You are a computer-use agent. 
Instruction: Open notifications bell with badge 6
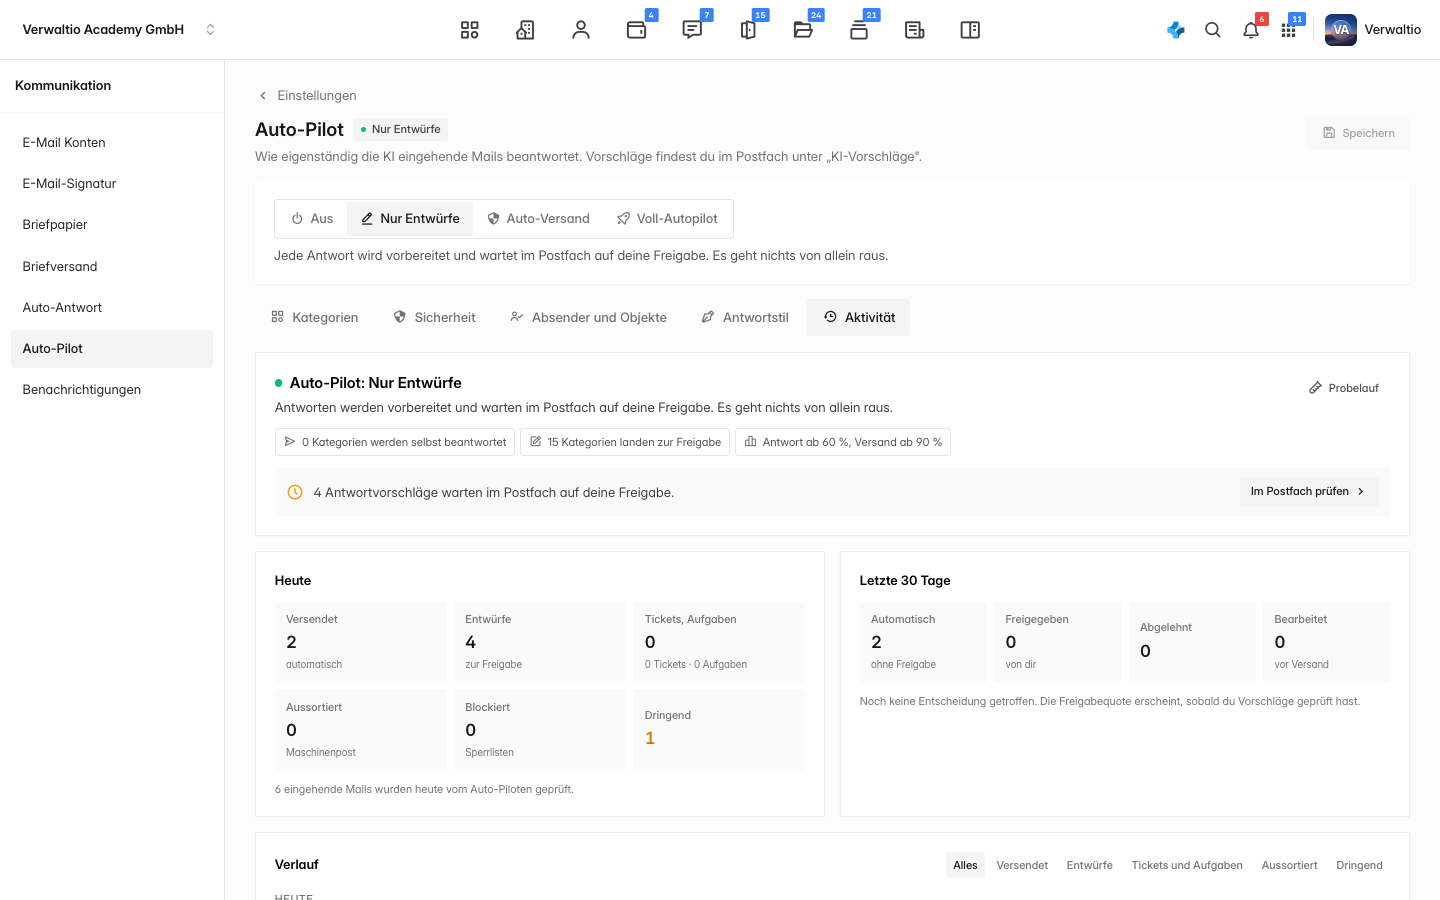1251,30
